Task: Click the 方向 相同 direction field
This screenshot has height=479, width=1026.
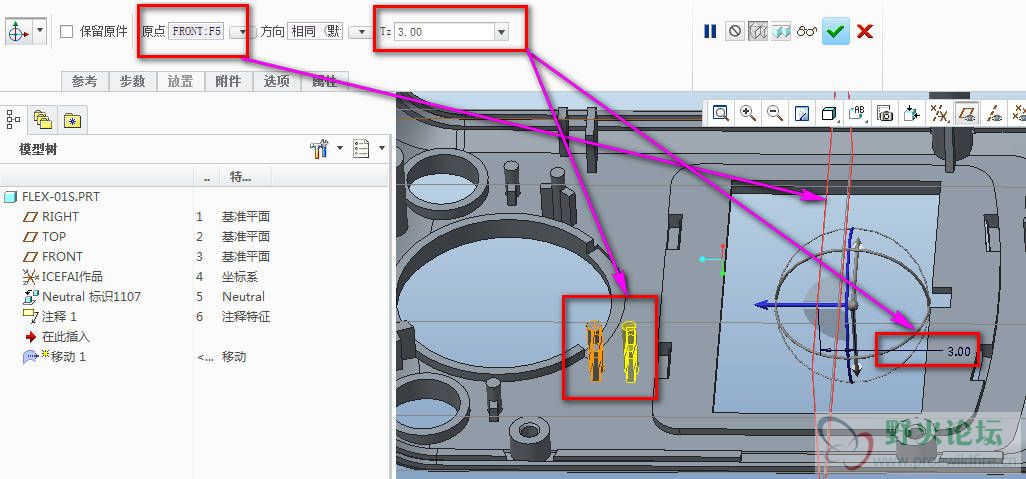Action: click(x=316, y=31)
